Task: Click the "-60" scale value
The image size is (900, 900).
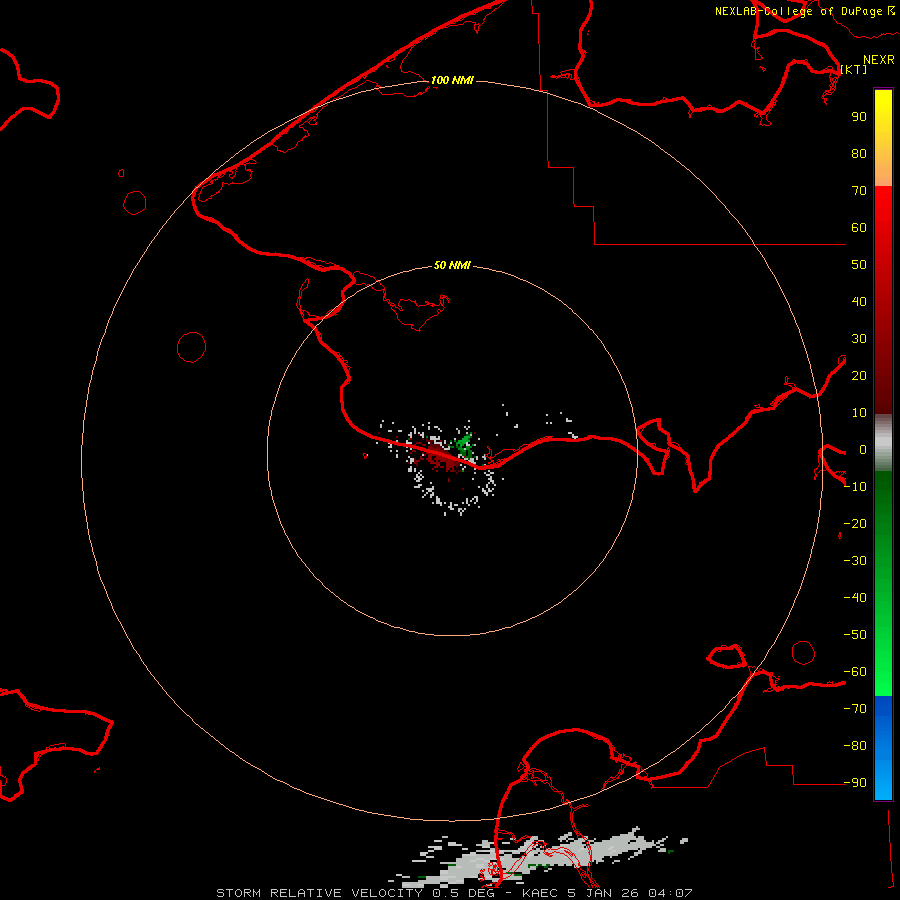Action: tap(855, 672)
